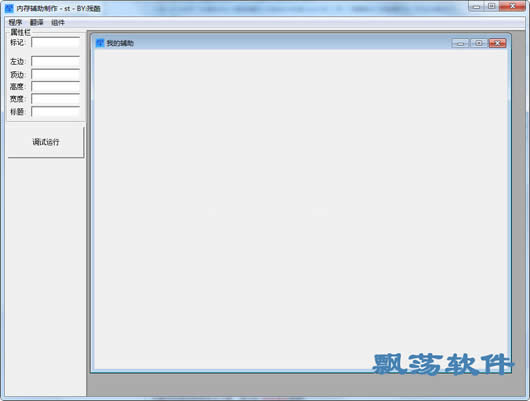Image resolution: width=530 pixels, height=401 pixels.
Task: Minimize the inner 我的辅助 window
Action: pos(460,43)
